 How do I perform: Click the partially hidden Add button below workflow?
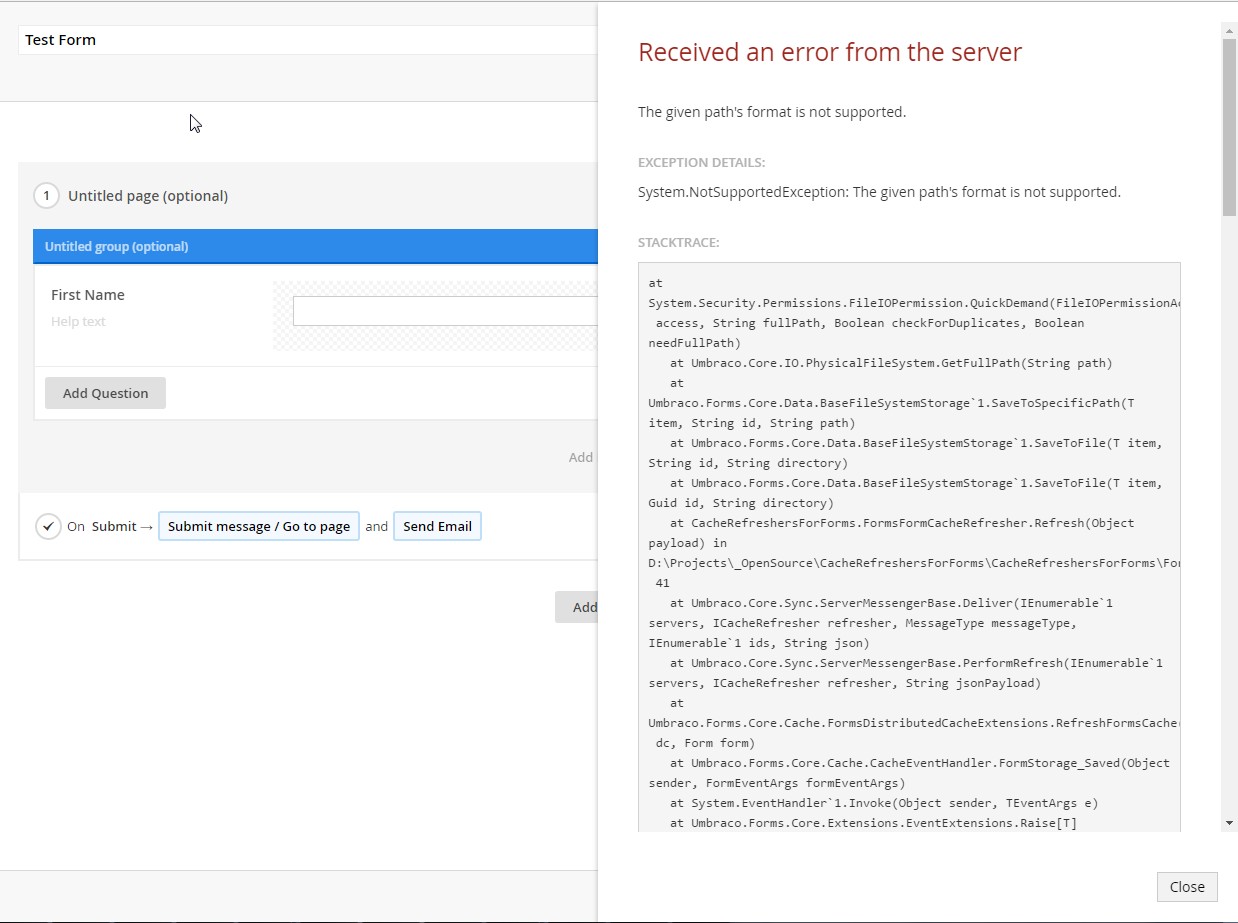tap(577, 607)
